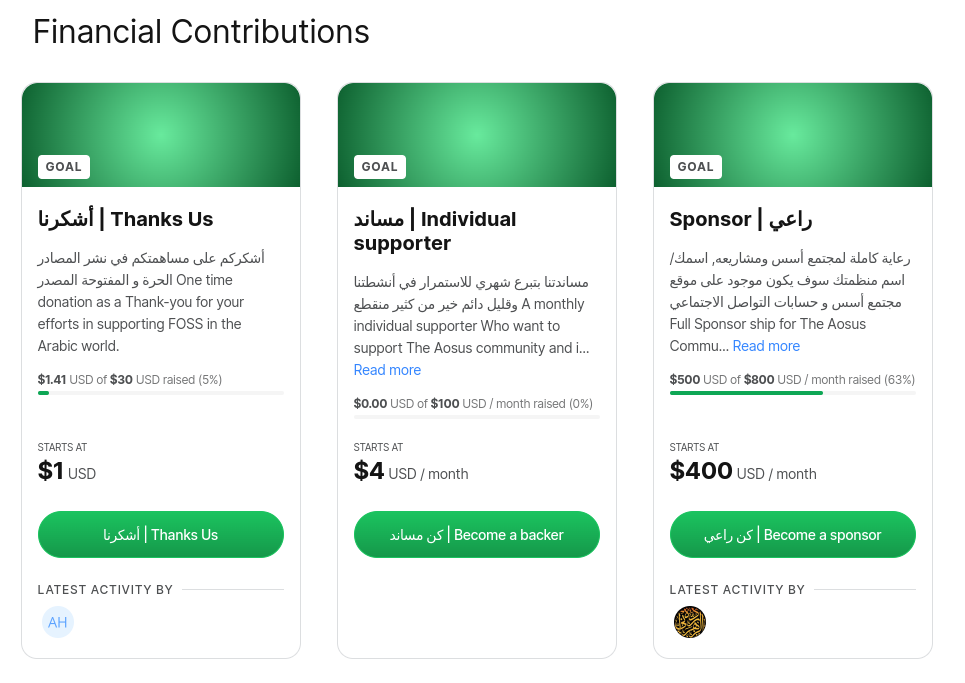This screenshot has height=683, width=965.
Task: Click the $0.00 of $100 progress bar
Action: (477, 417)
